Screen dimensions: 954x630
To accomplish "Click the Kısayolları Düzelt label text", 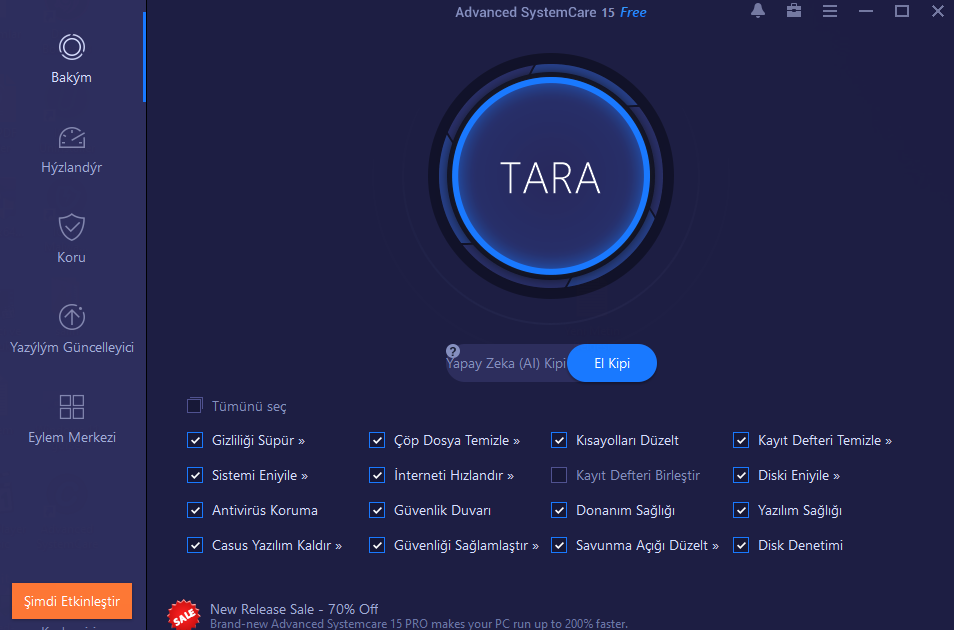I will pos(627,441).
